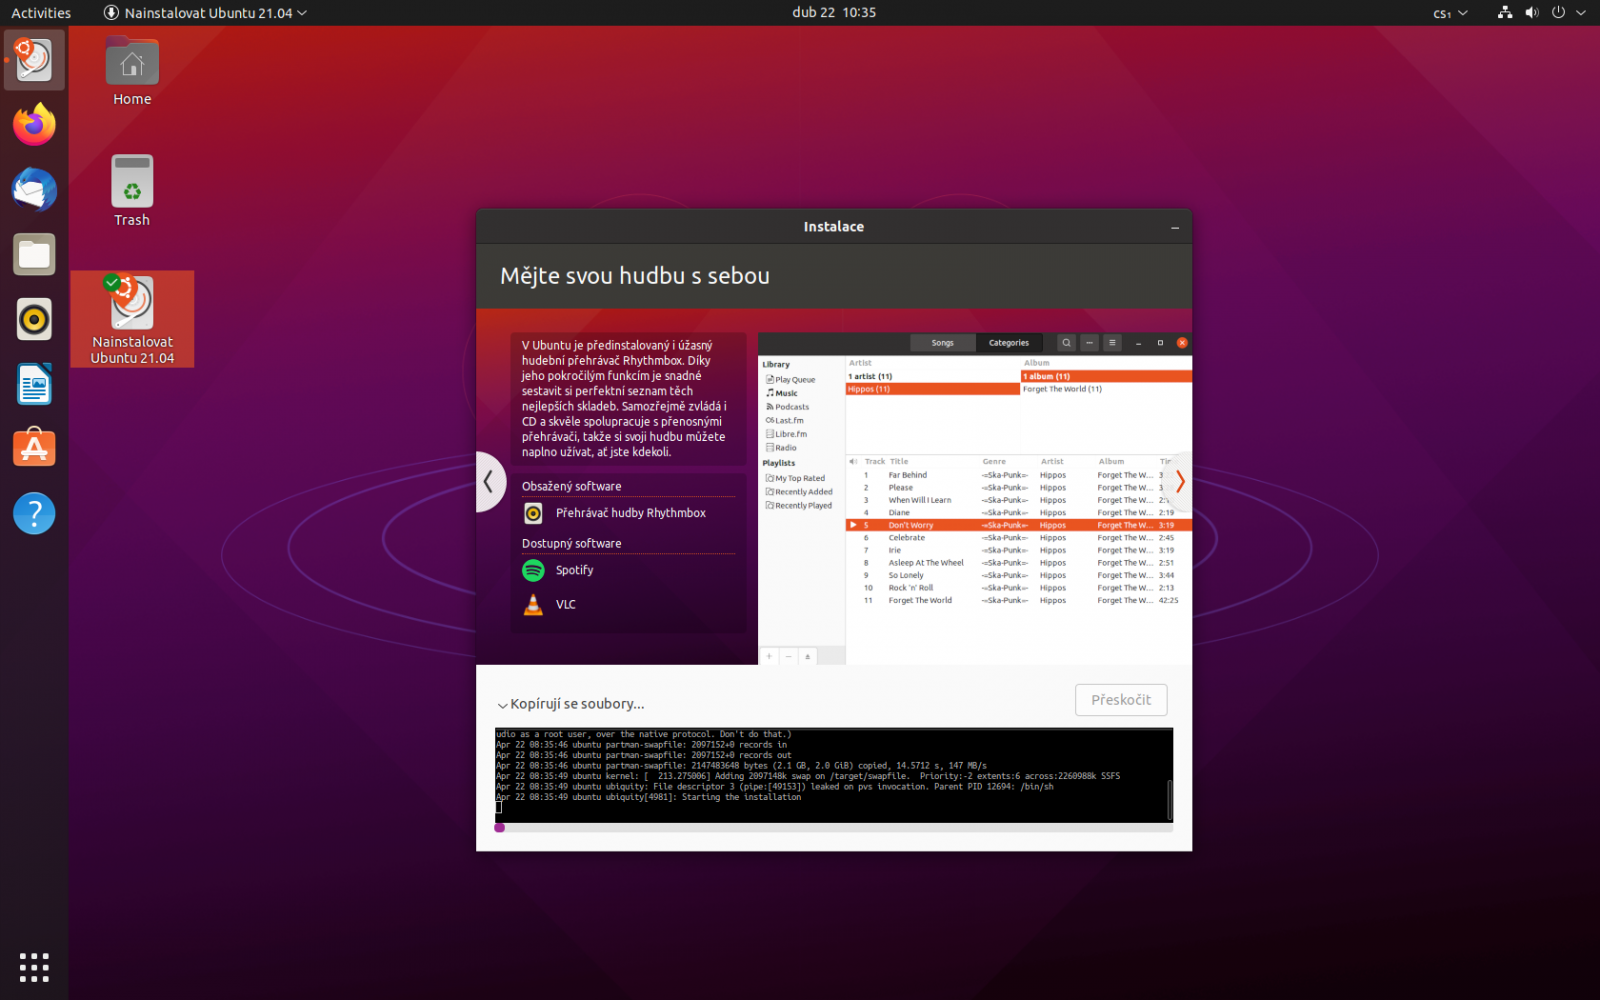The image size is (1600, 1000).
Task: Click the search magnifier in Rhythmbox toolbar
Action: coord(1066,342)
